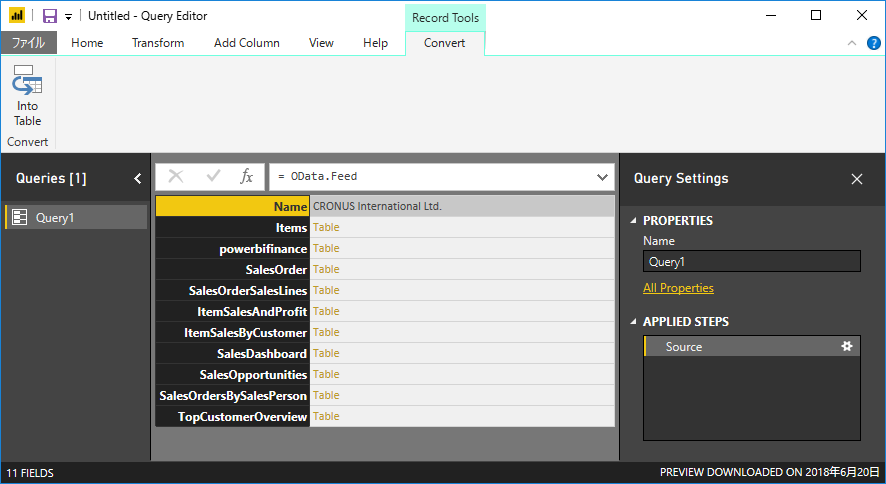
Task: Confirm formula with checkmark icon
Action: [213, 176]
